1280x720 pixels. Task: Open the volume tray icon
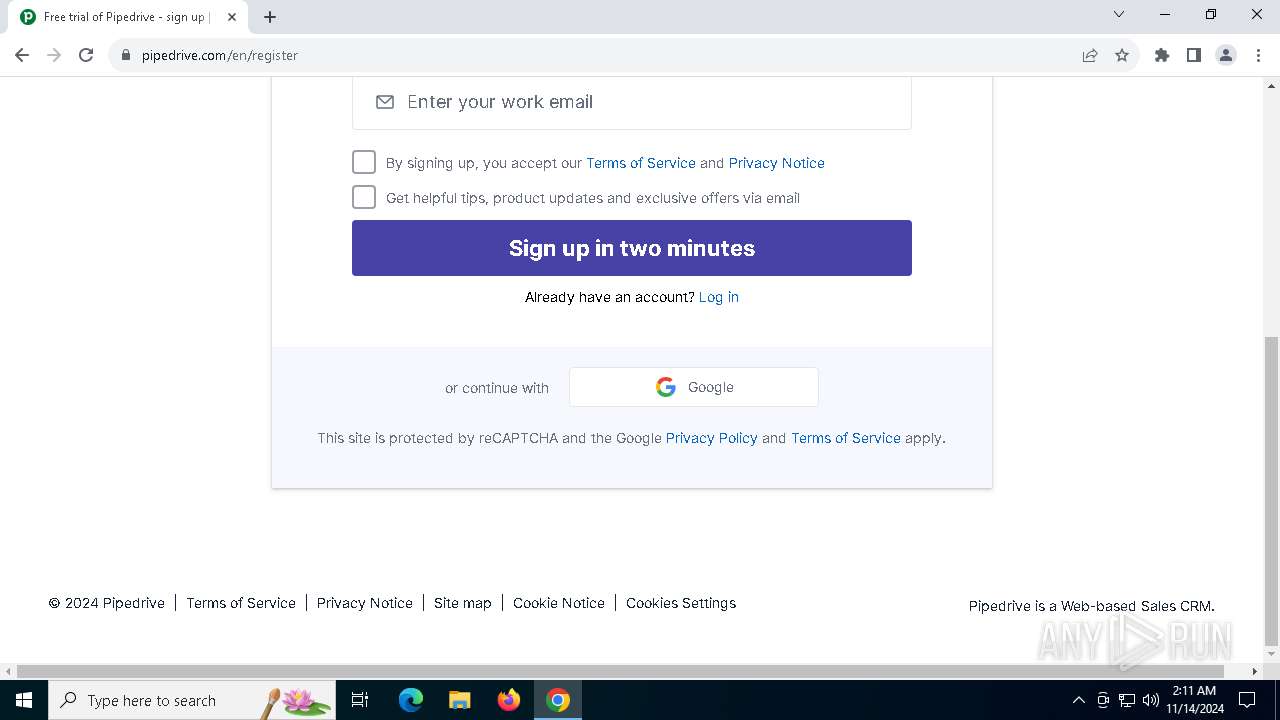coord(1151,700)
